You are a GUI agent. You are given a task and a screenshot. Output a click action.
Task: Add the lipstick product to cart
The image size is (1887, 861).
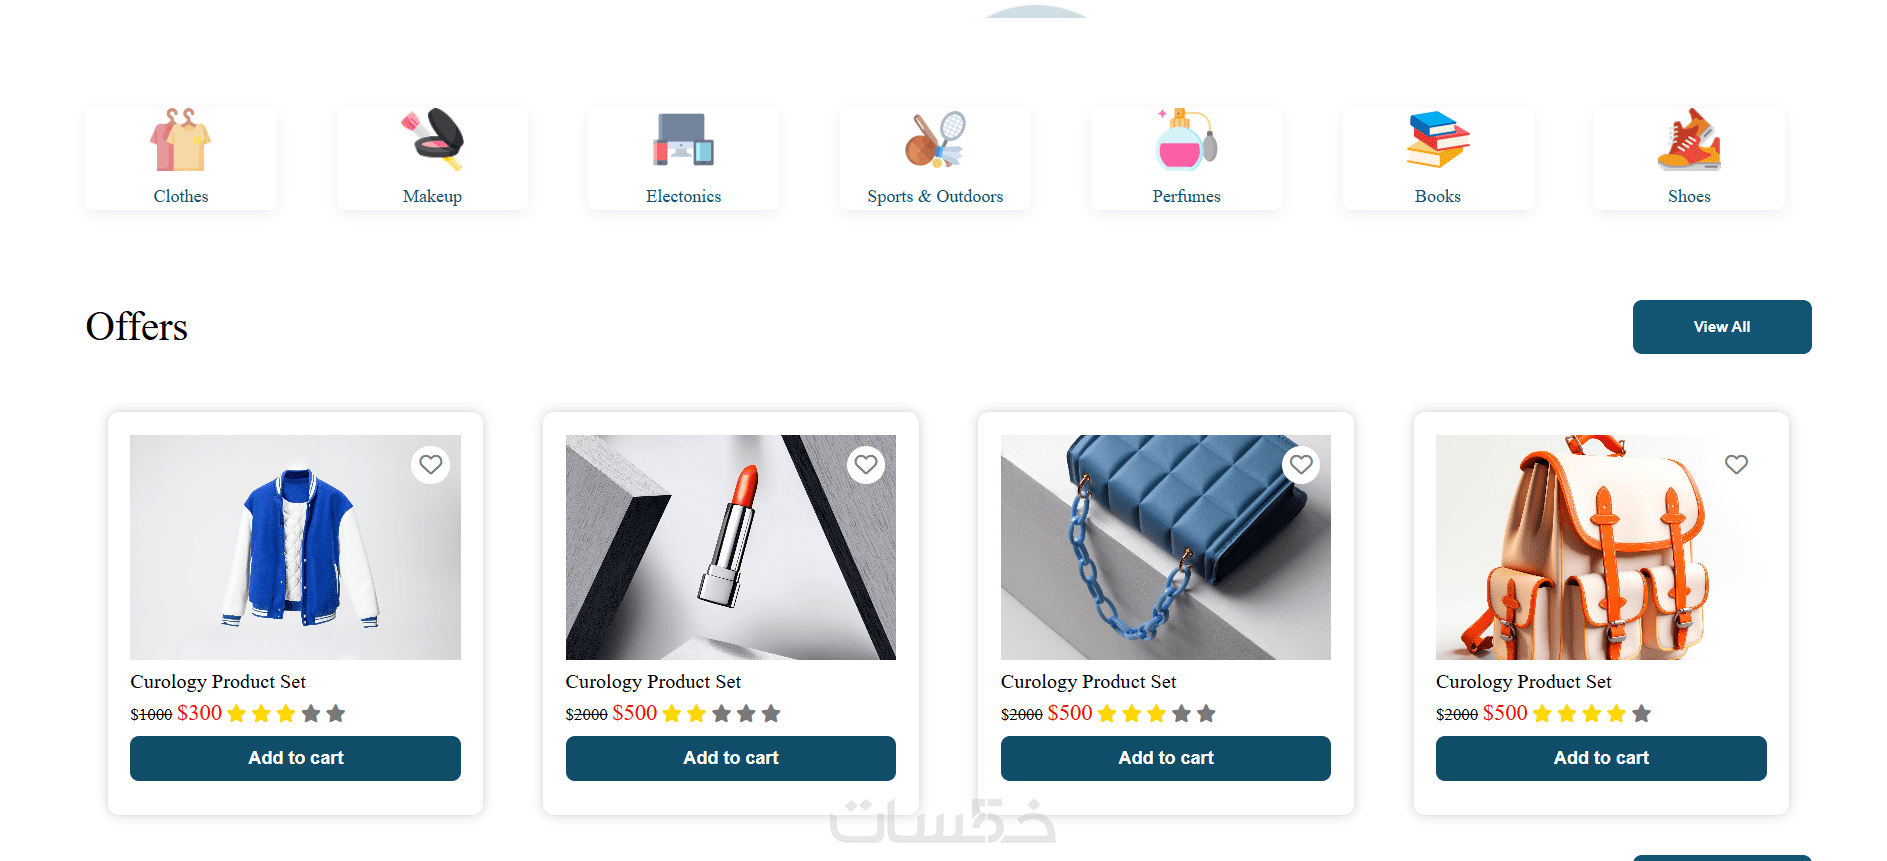click(x=731, y=758)
